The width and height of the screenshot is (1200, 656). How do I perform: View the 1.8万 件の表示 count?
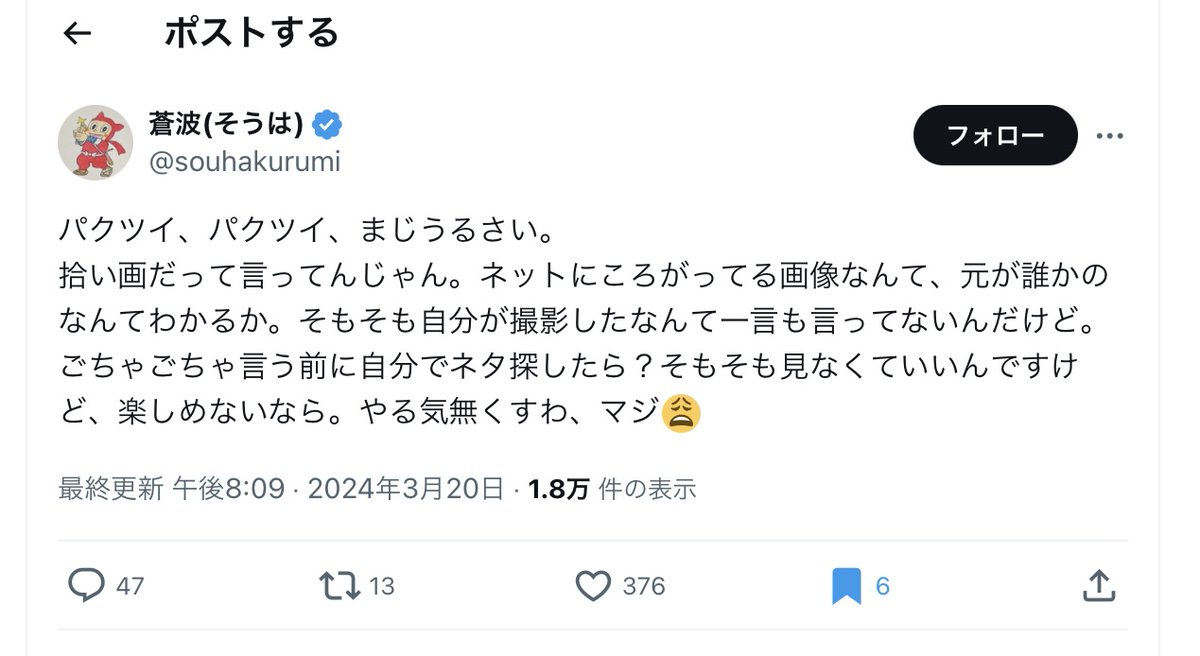(612, 489)
